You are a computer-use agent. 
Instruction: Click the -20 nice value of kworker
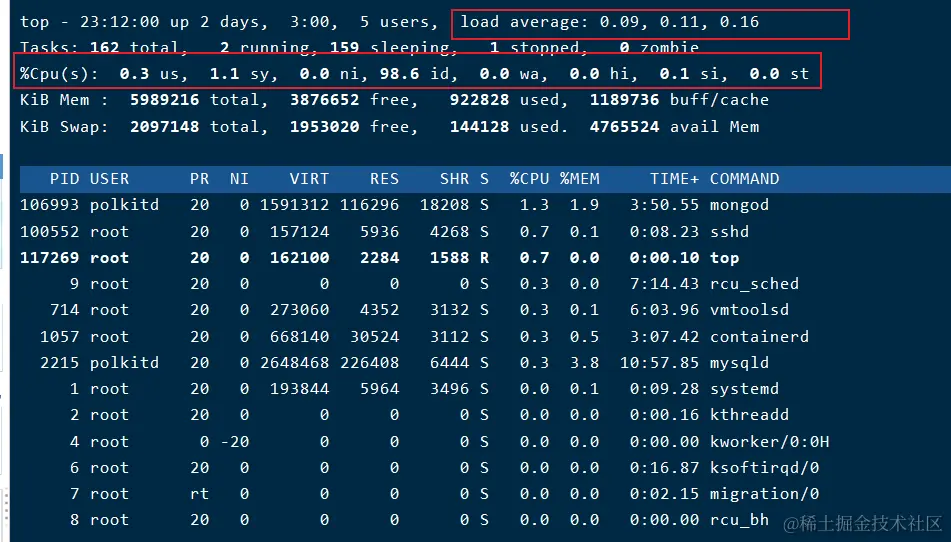[235, 441]
